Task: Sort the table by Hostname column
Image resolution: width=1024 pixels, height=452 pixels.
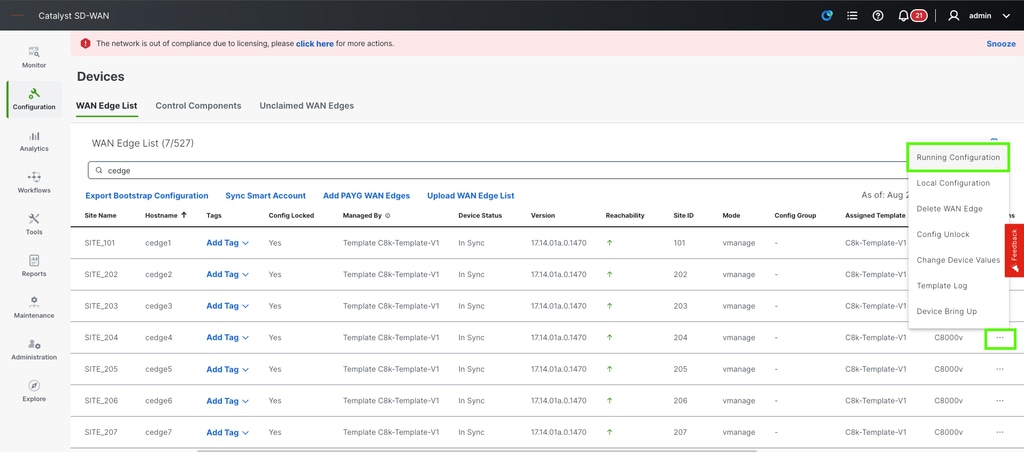Action: 161,215
